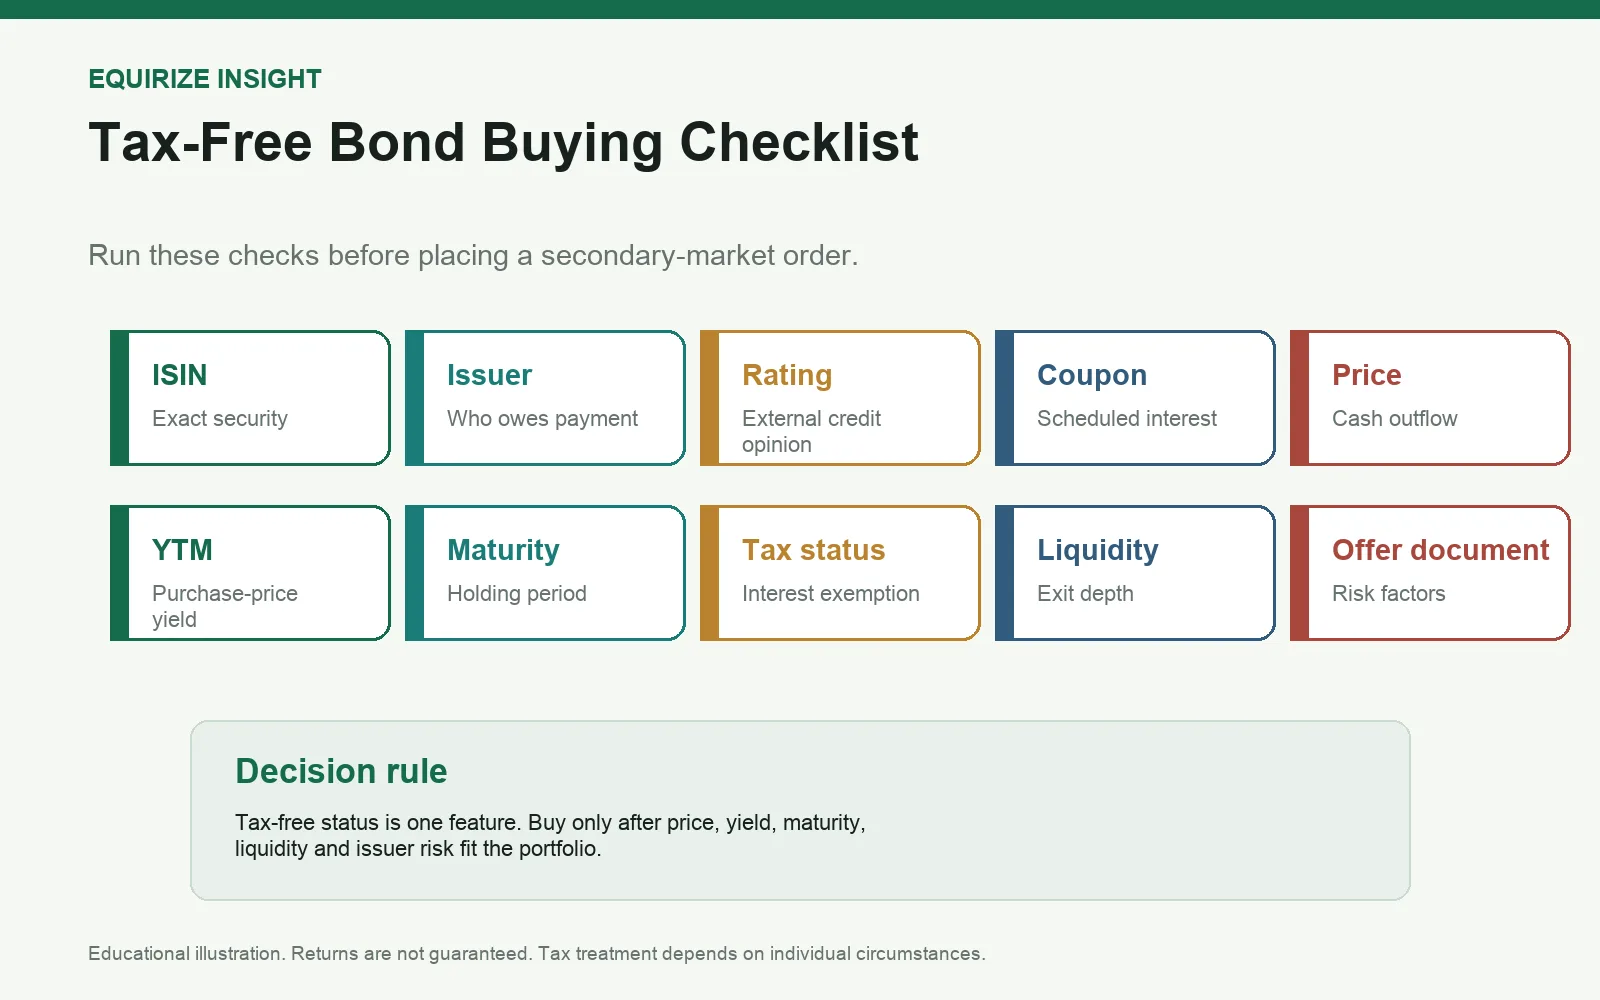Click the blue accent bar on Liquidity card
Screen dimensions: 1600x1000
pos(1004,573)
